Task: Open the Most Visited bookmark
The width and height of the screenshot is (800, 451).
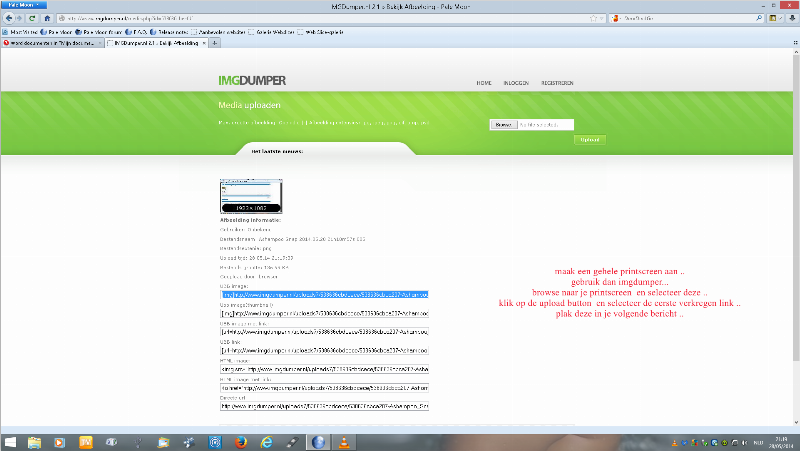Action: [20, 32]
